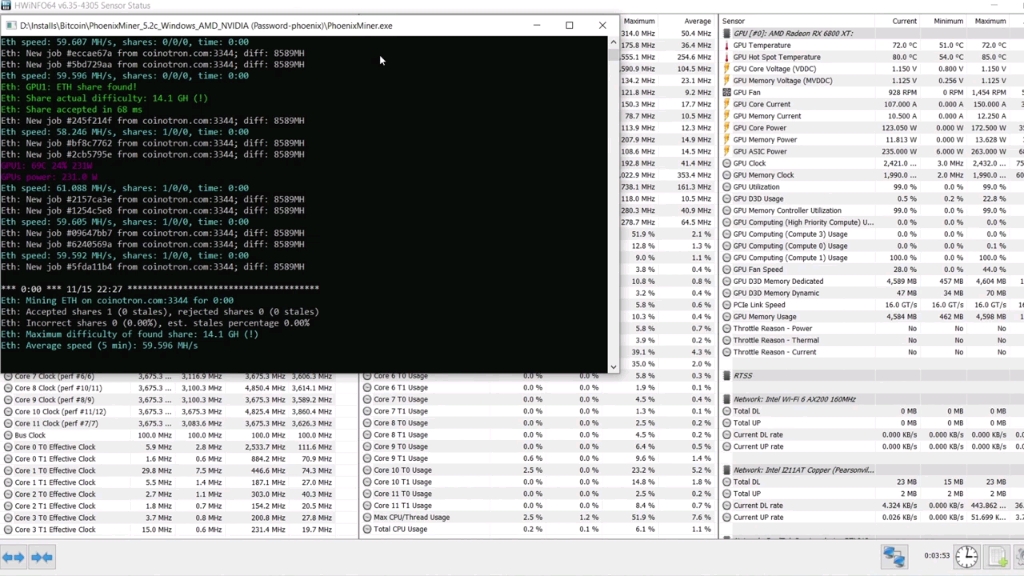Viewport: 1024px width, 576px height.
Task: Select the GPU Memory Clock row
Action: [872, 175]
